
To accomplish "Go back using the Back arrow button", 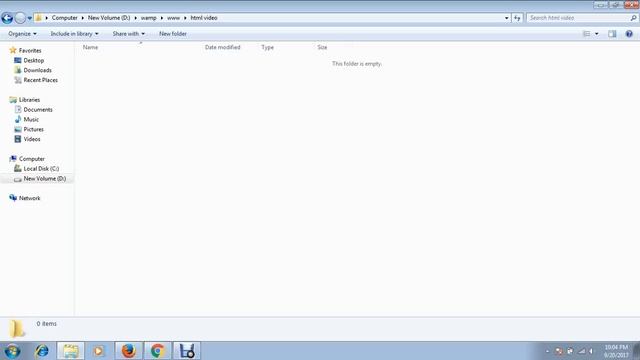I will [7, 18].
